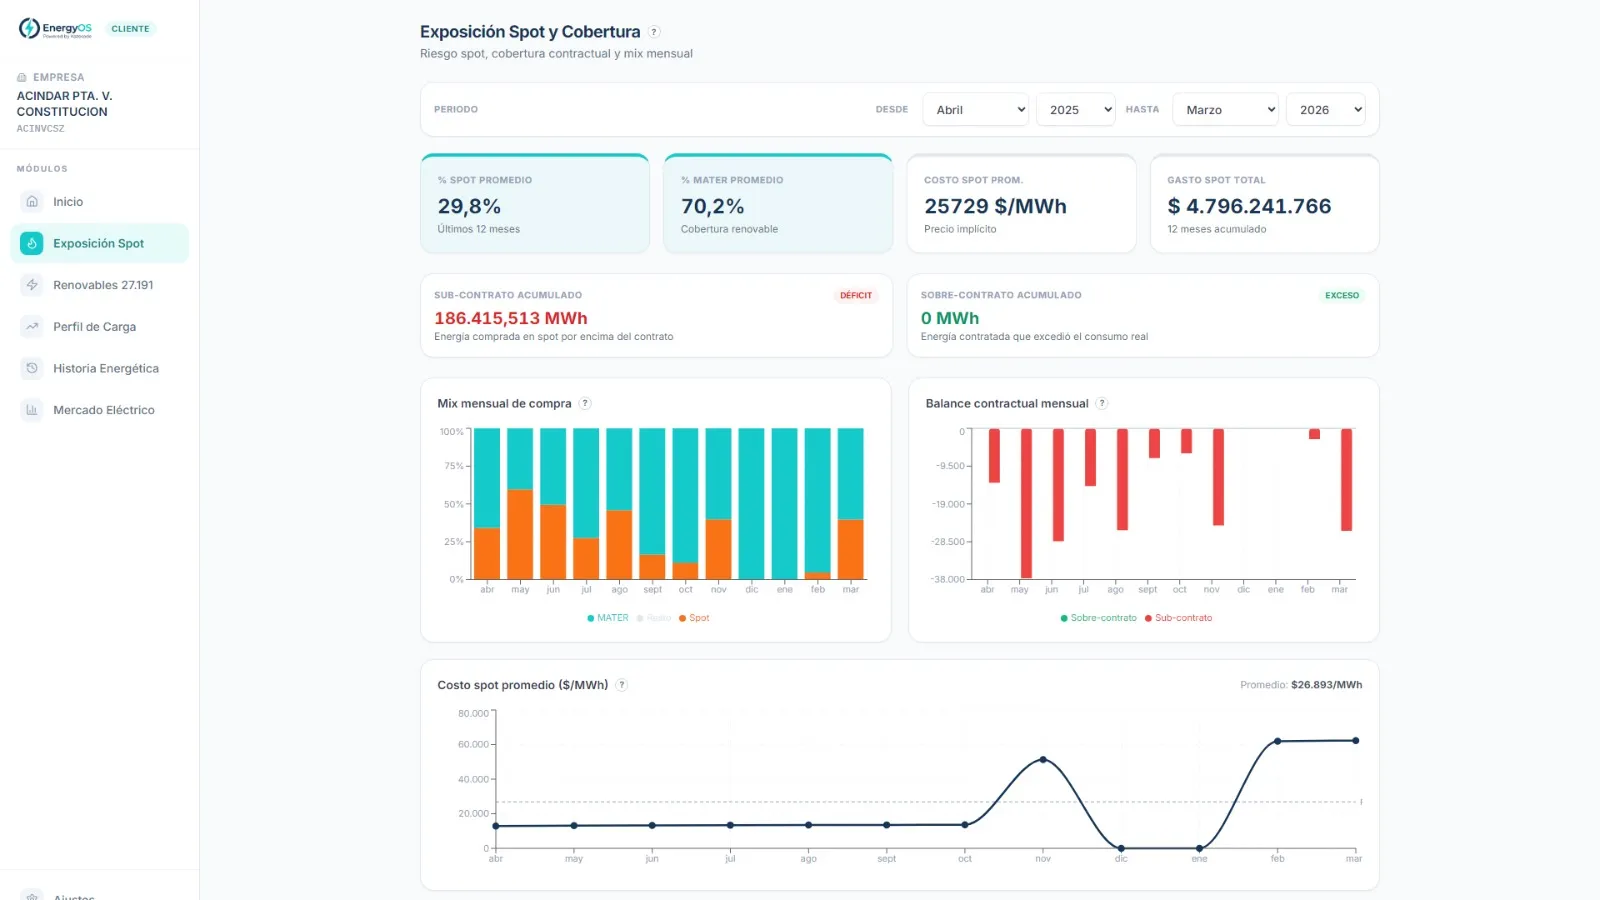Open the Hasta year dropdown showing 2026

[x=1325, y=110]
